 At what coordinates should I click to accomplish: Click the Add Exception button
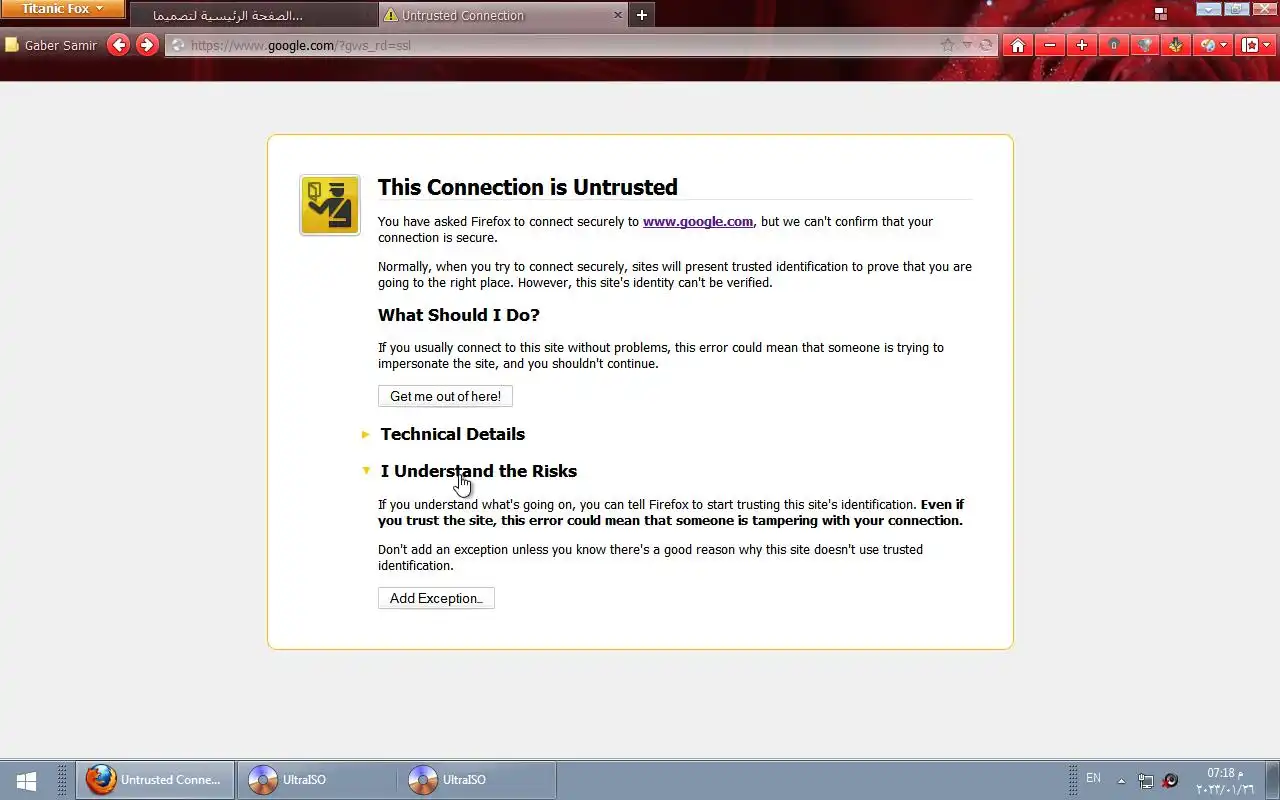click(436, 598)
